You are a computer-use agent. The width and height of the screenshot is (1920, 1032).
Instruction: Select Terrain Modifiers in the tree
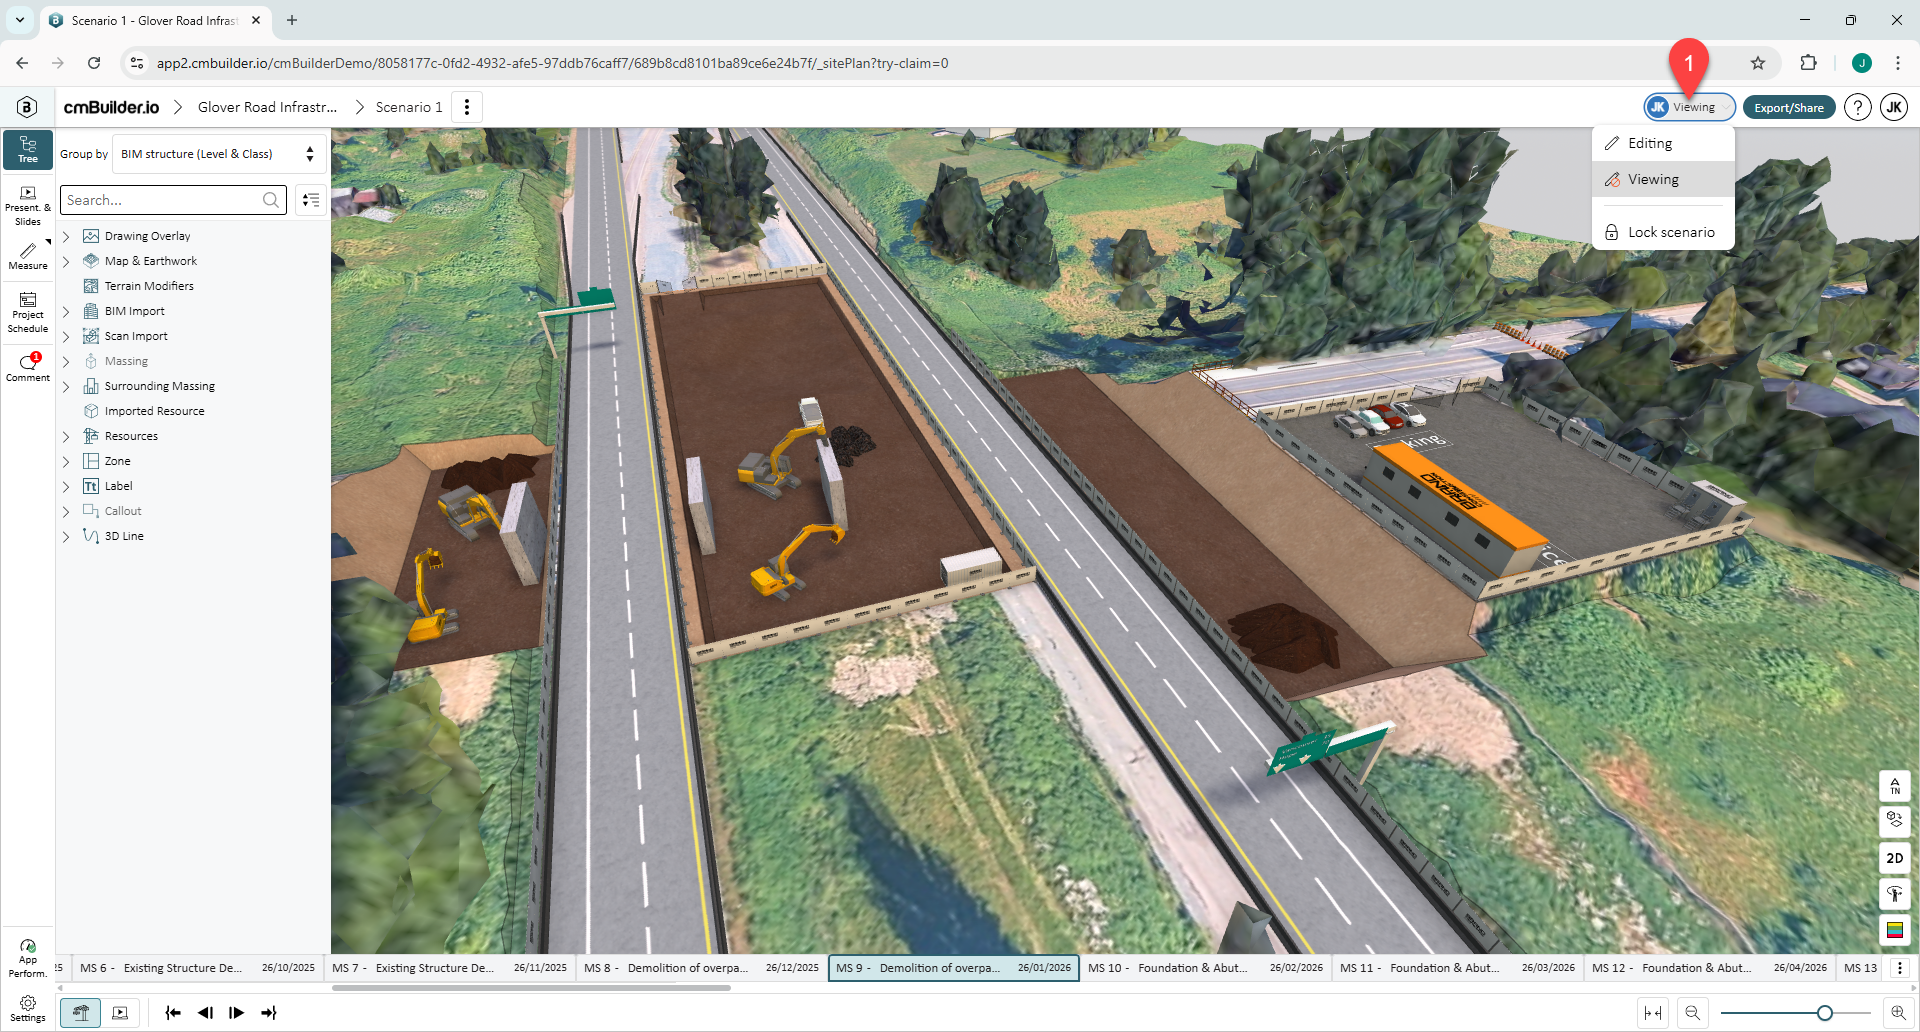[149, 286]
